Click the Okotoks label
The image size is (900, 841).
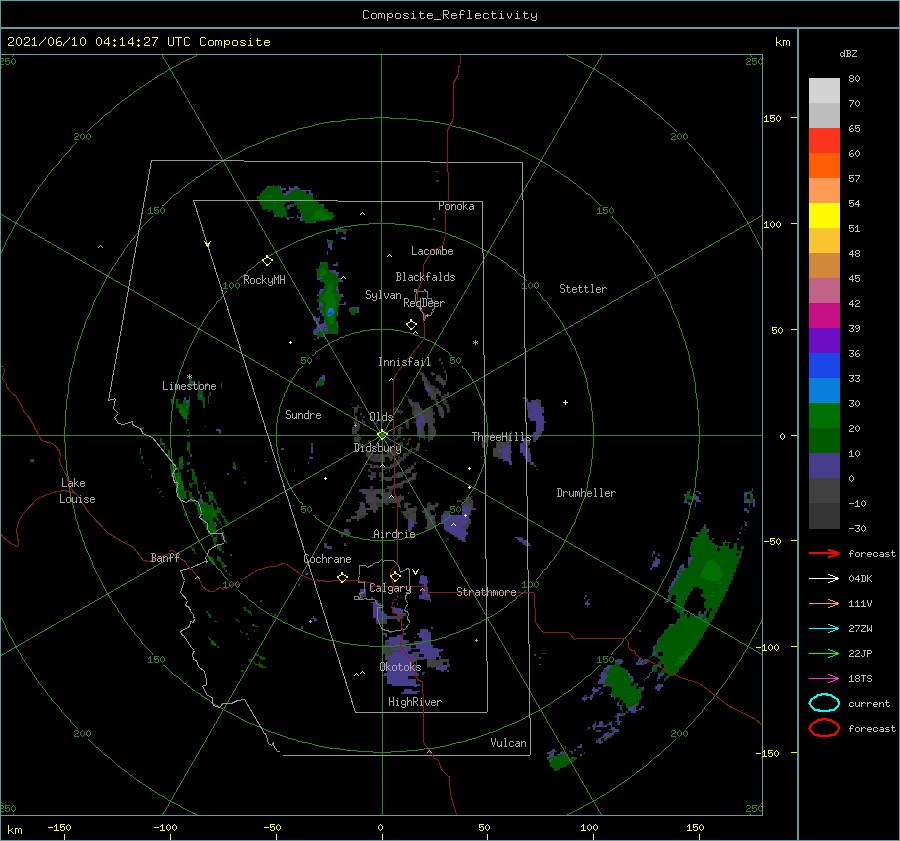400,667
